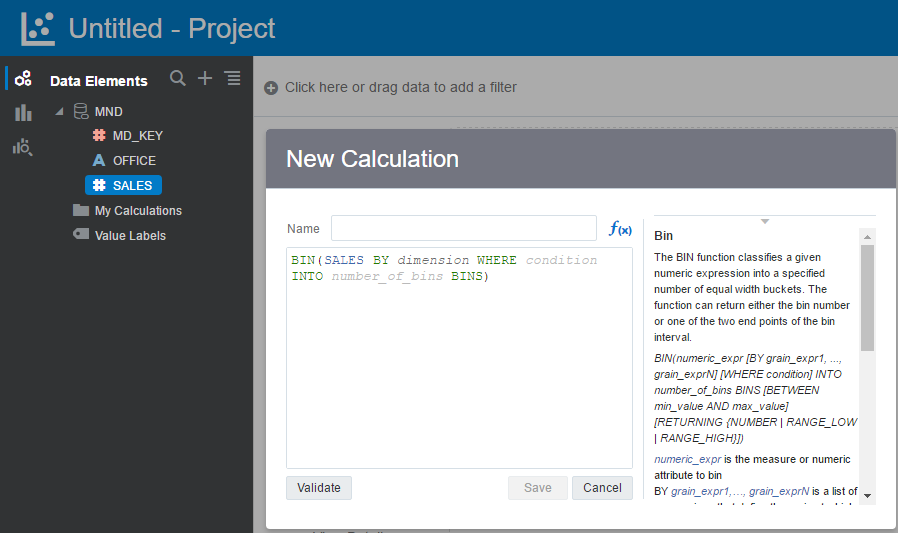
Task: Click the Untitled - Project title
Action: click(x=172, y=29)
